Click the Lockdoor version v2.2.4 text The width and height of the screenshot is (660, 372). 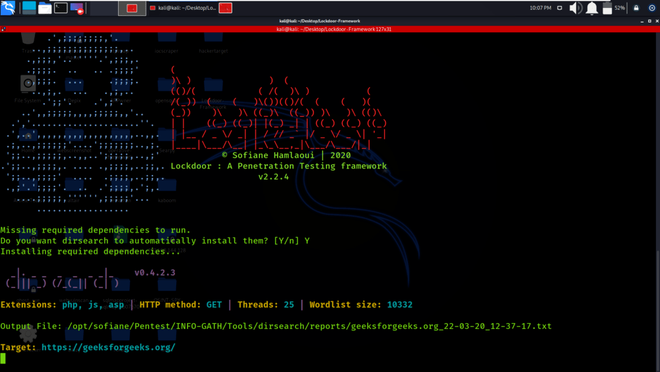[274, 177]
